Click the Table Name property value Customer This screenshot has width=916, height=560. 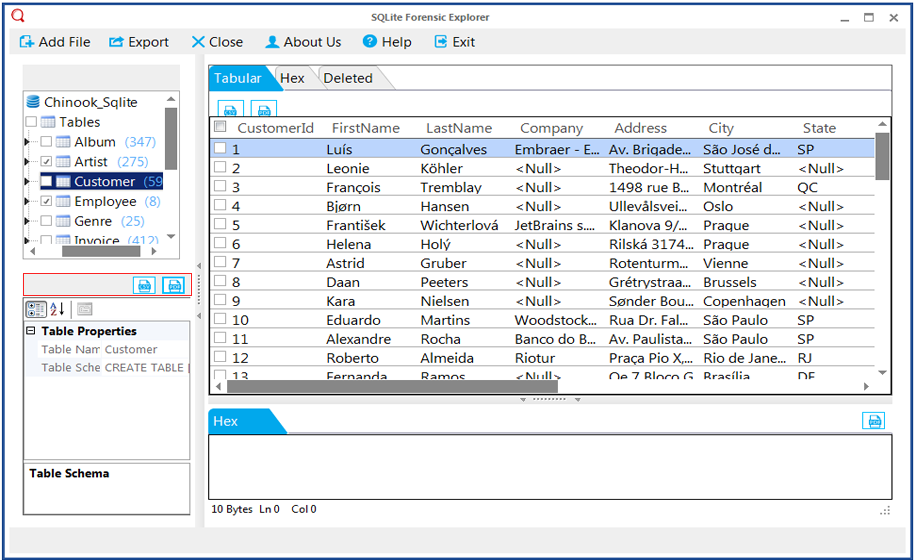(x=131, y=349)
